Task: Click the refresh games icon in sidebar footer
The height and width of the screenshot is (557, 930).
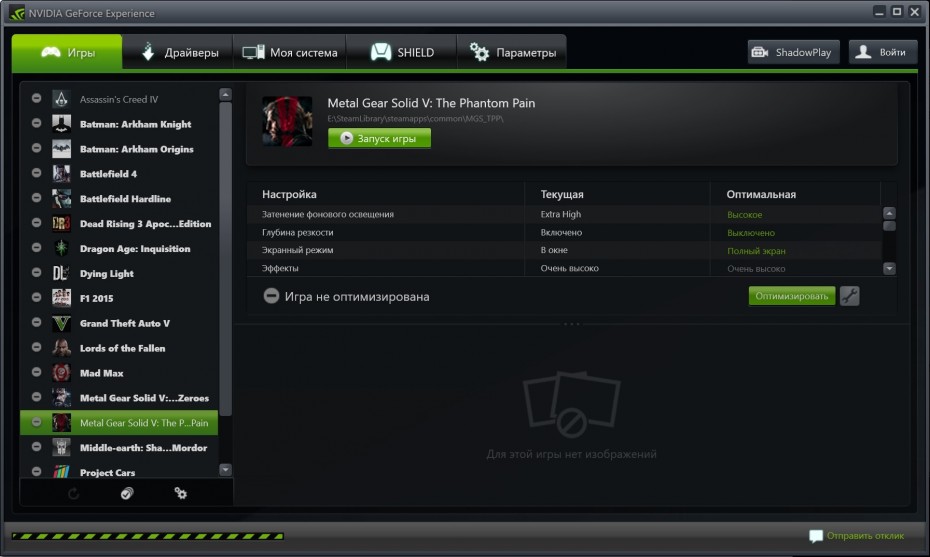Action: (x=74, y=493)
